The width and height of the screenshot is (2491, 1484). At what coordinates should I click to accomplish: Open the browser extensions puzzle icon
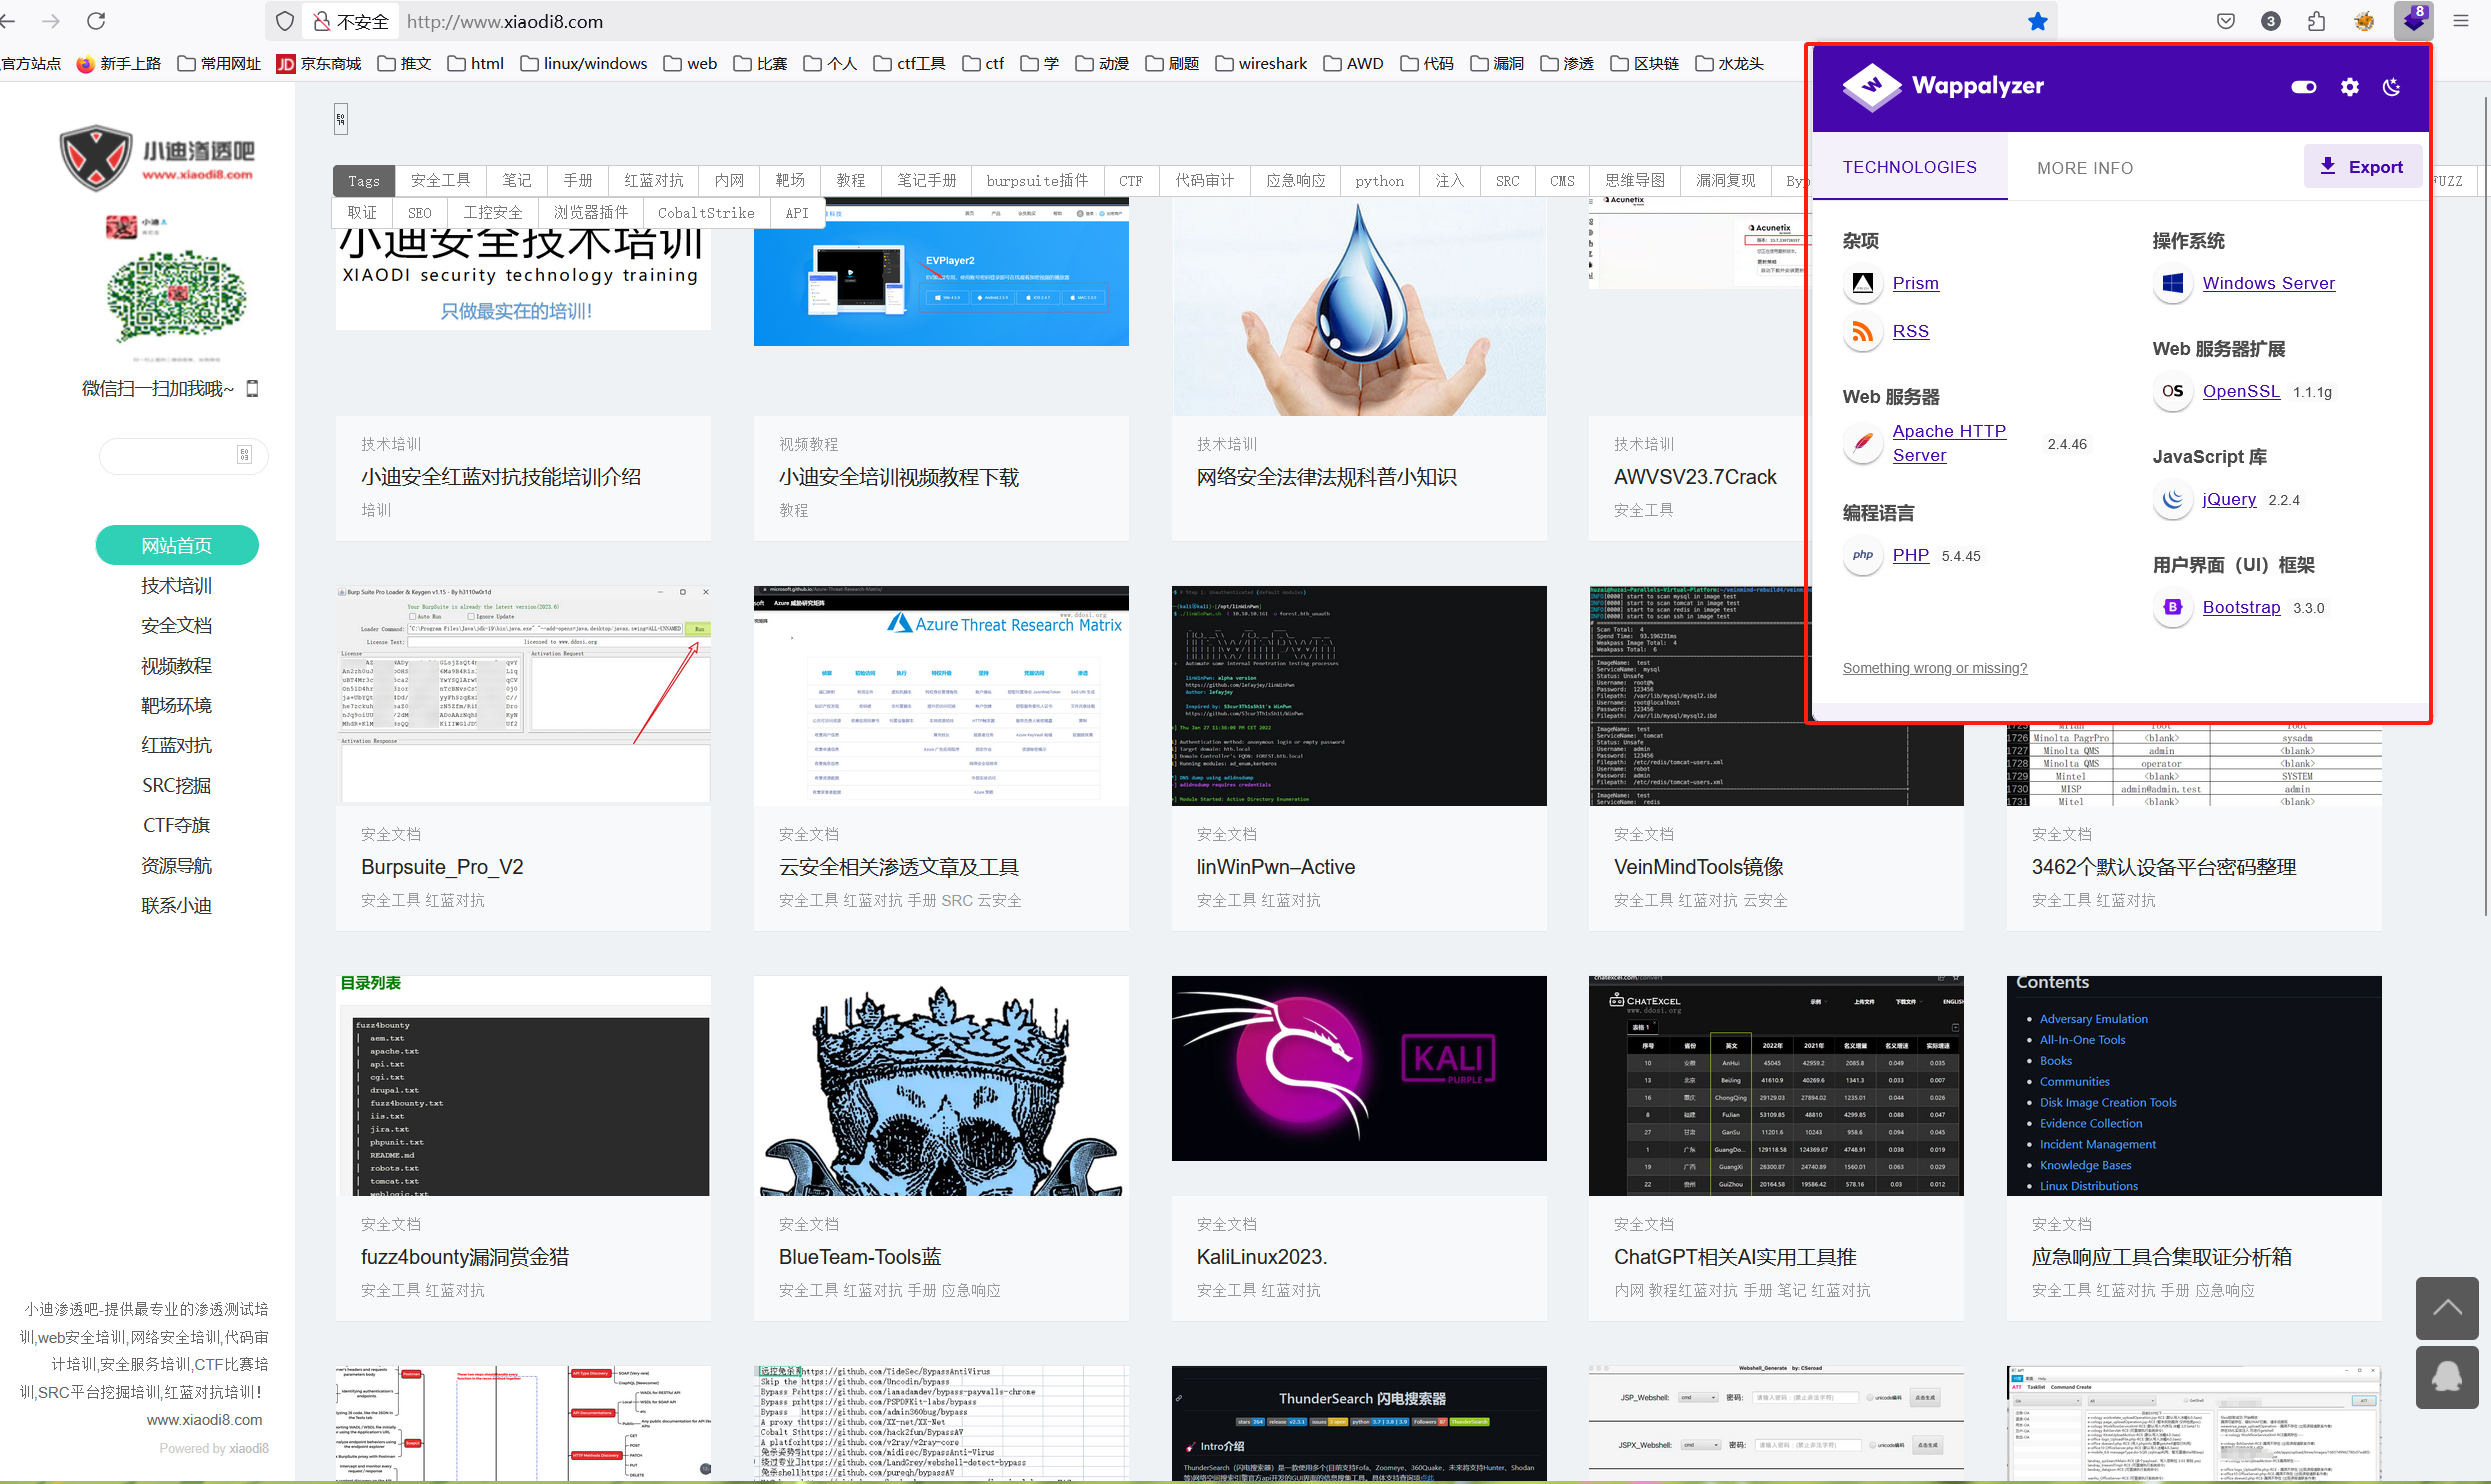point(2316,21)
